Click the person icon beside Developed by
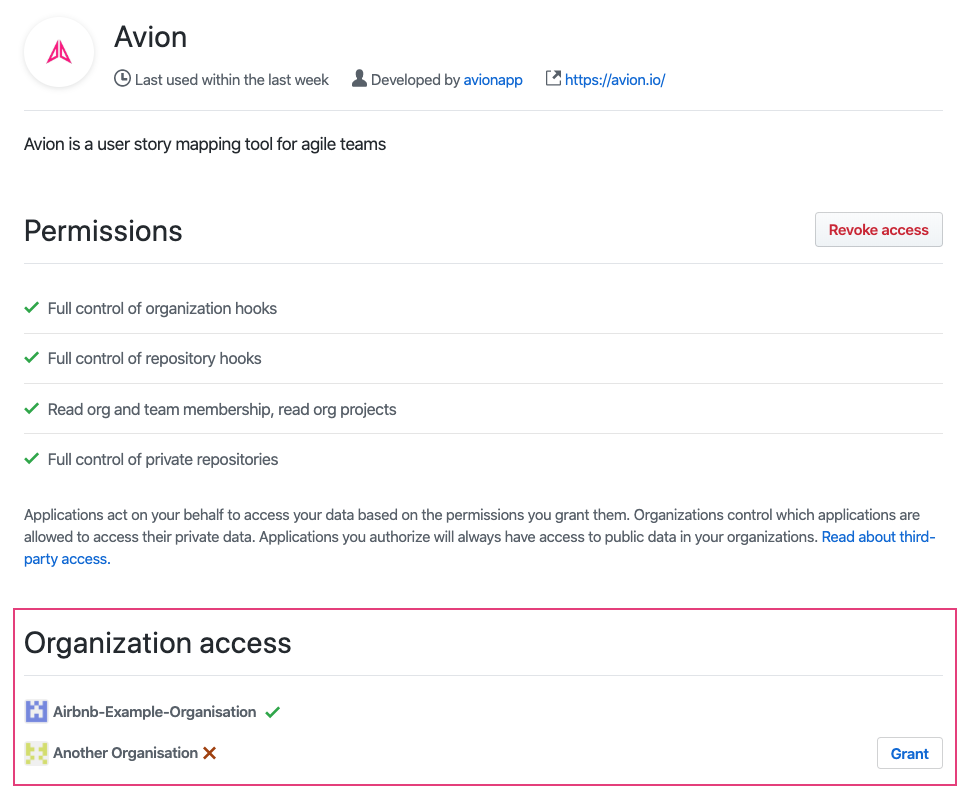 click(x=359, y=78)
